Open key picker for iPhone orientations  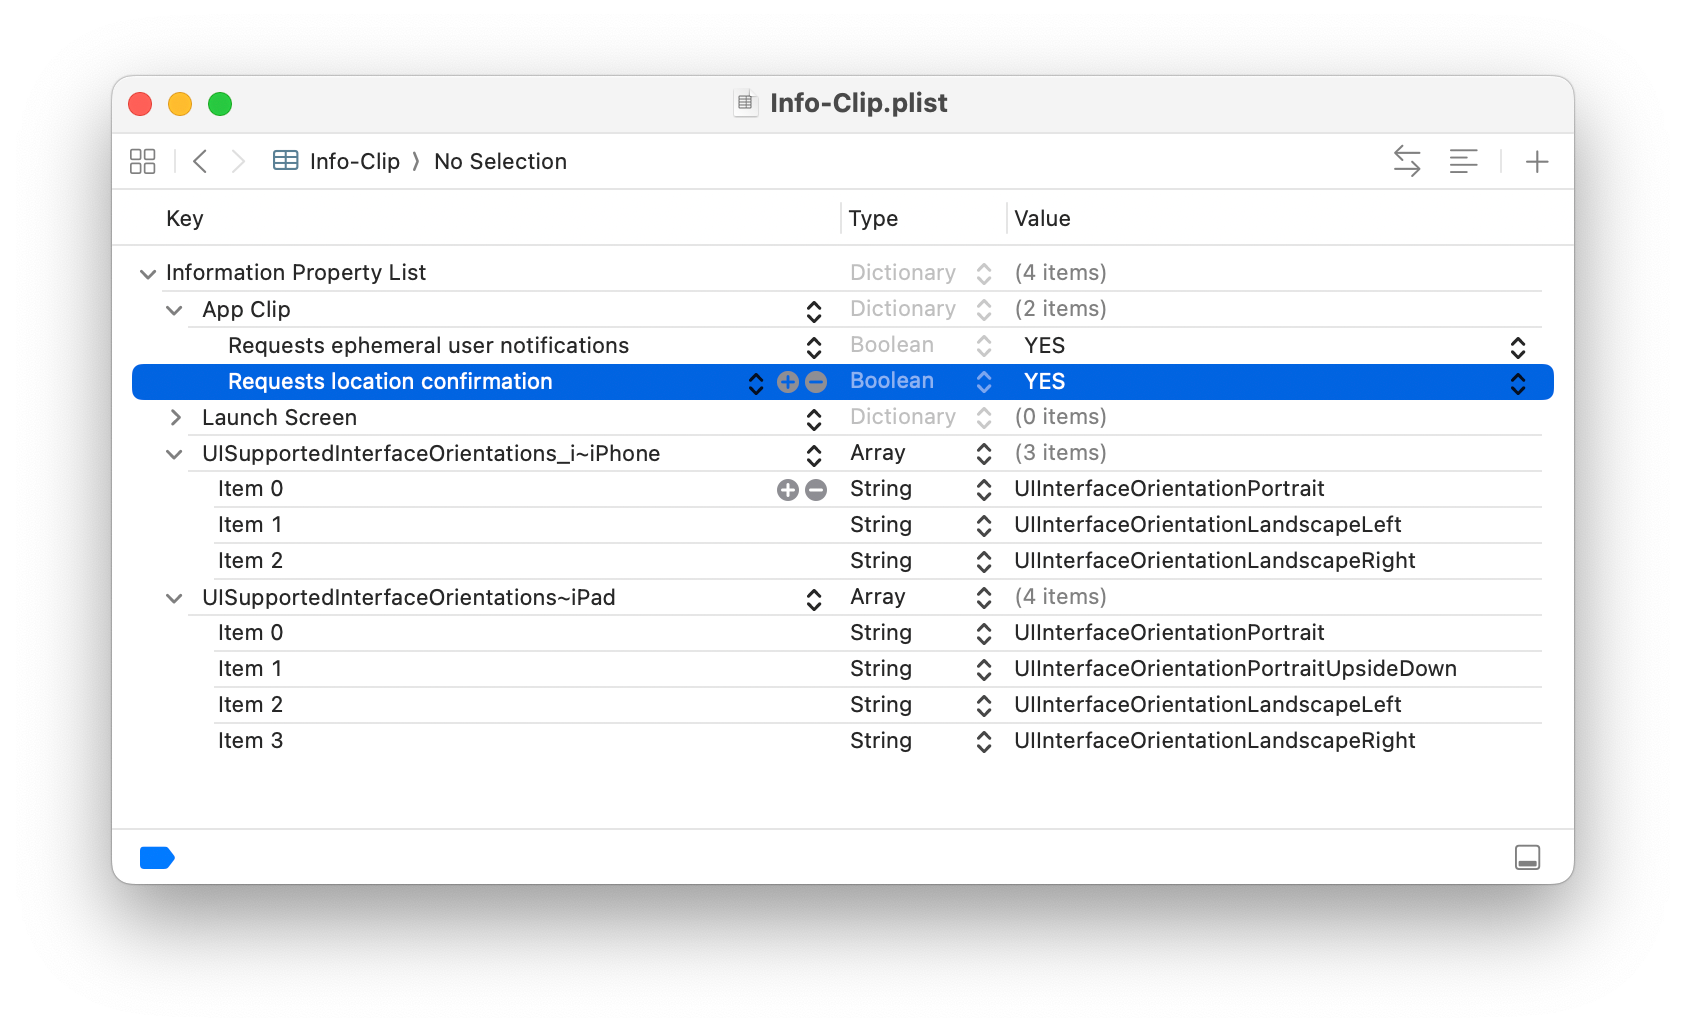(814, 455)
